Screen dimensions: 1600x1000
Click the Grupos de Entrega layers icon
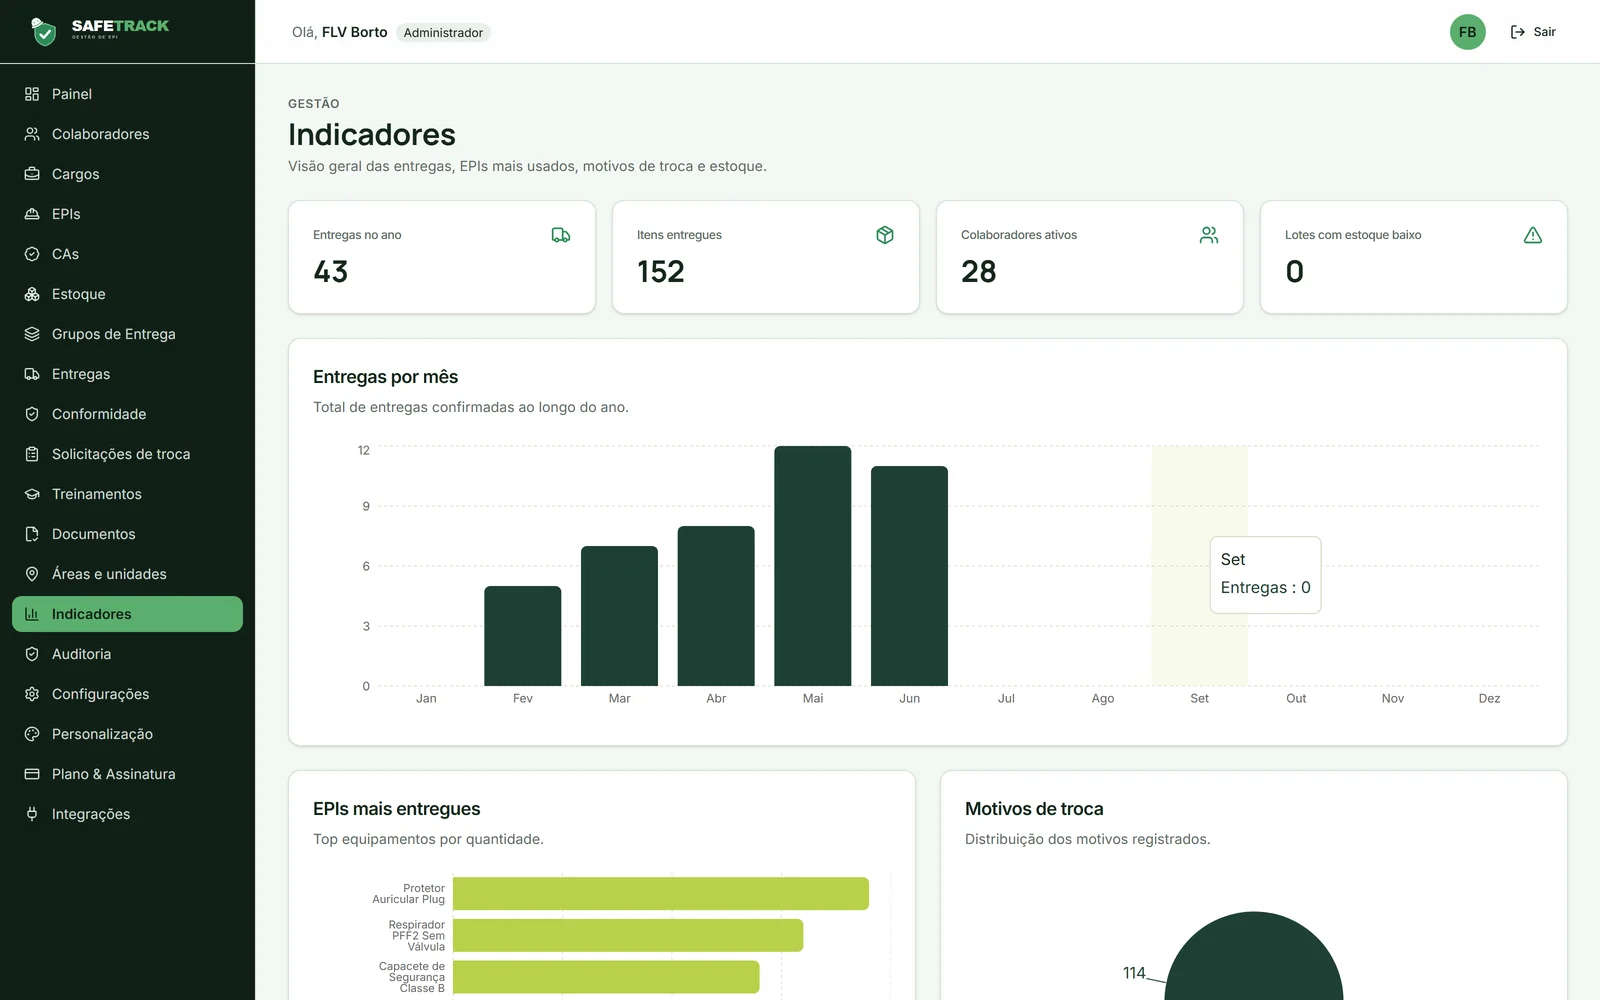click(32, 334)
